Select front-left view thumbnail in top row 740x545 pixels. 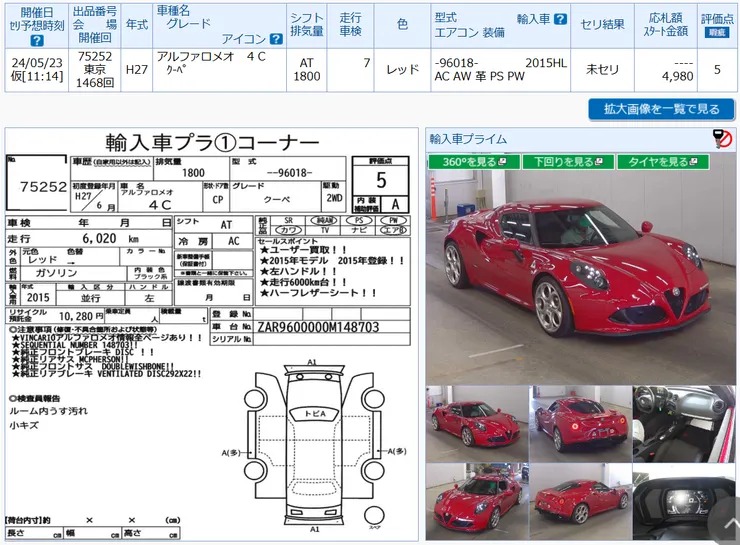[475, 420]
